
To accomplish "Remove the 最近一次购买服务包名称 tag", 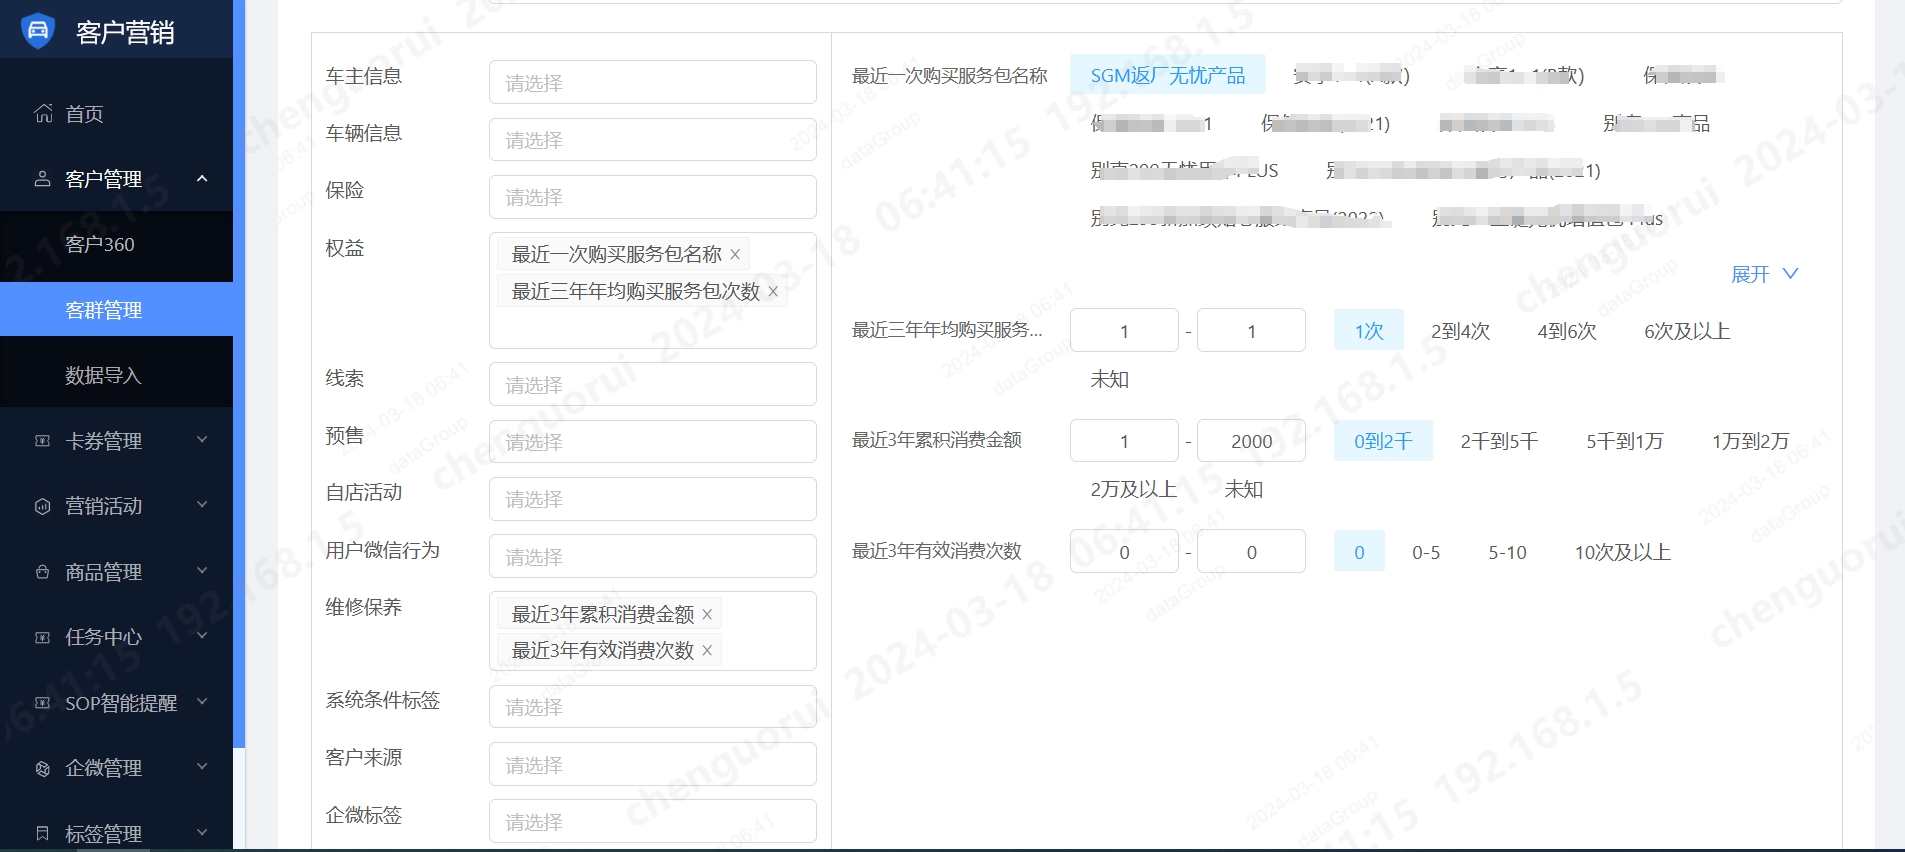I will click(x=735, y=255).
